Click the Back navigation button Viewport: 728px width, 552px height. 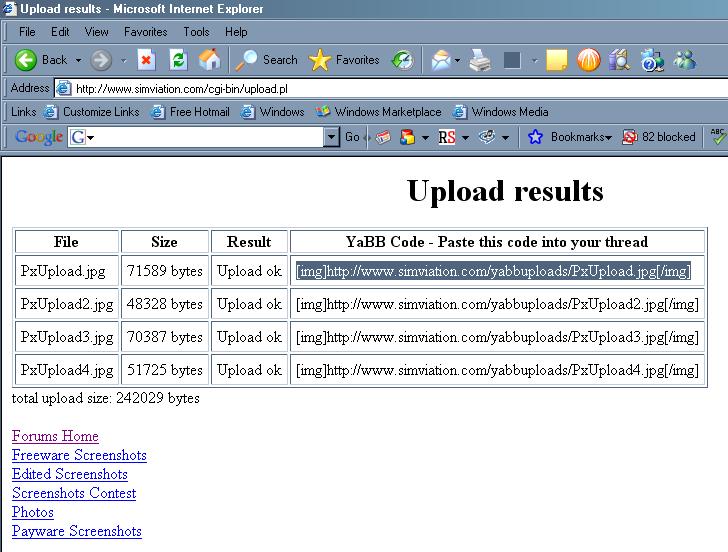[42, 60]
